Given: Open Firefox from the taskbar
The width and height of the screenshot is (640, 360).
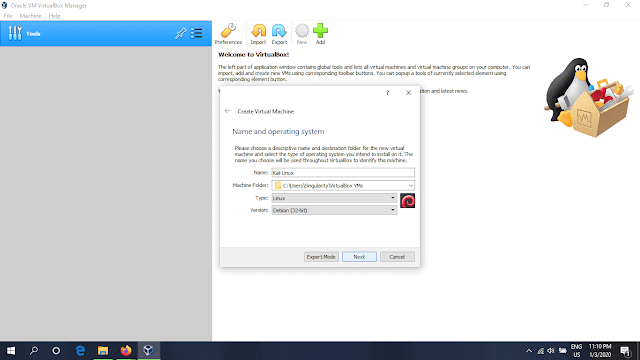Looking at the screenshot, I should pyautogui.click(x=126, y=351).
